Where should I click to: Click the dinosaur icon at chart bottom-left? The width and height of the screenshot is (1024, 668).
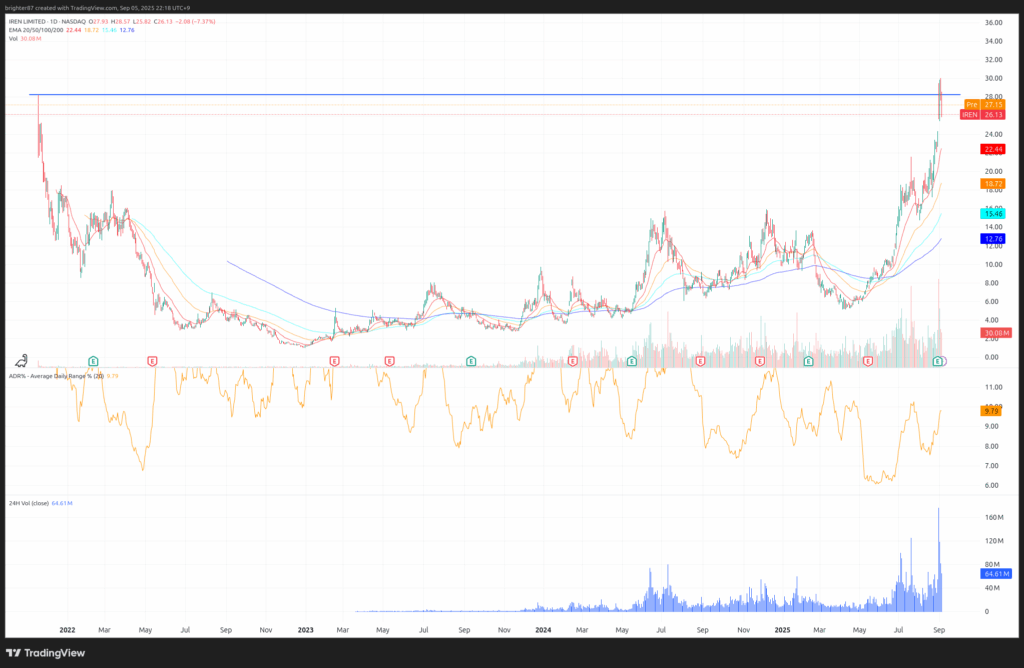tap(22, 360)
